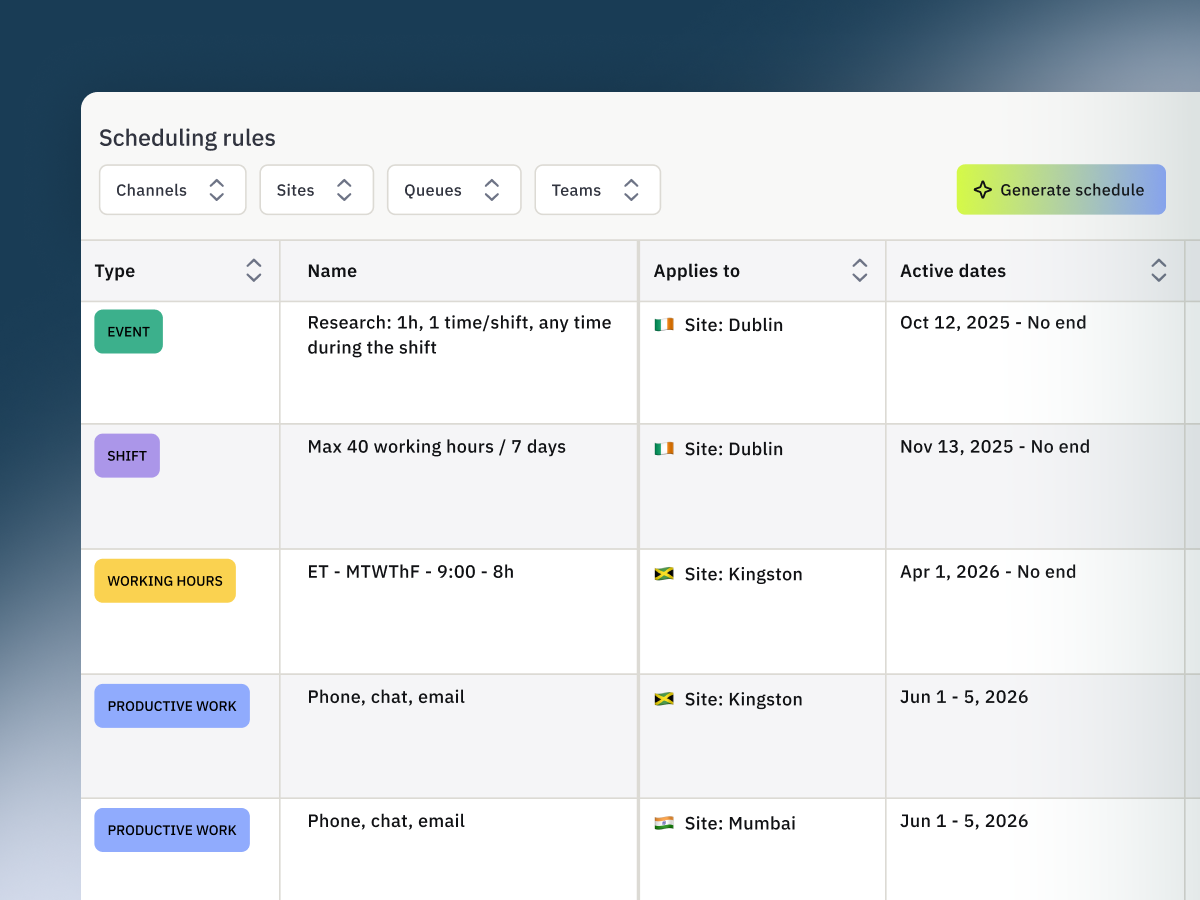
Task: Click the Site: Mumbai cell
Action: (741, 824)
